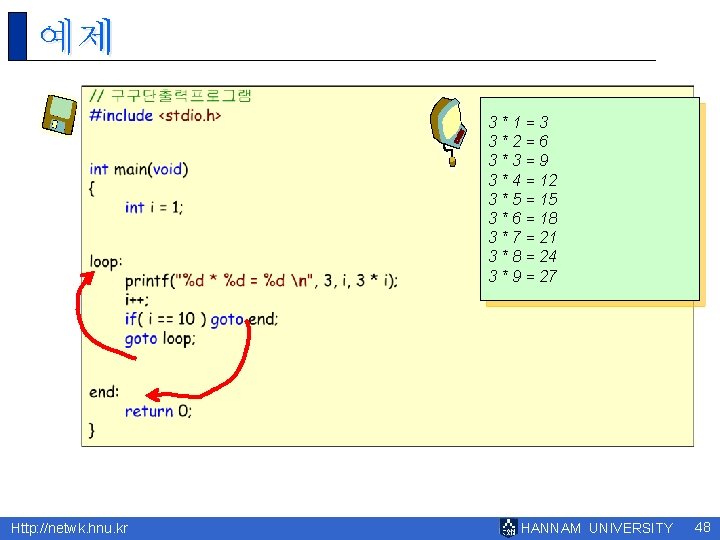Click output line '3 * 8 = 24'
720x540 pixels.
click(x=523, y=256)
